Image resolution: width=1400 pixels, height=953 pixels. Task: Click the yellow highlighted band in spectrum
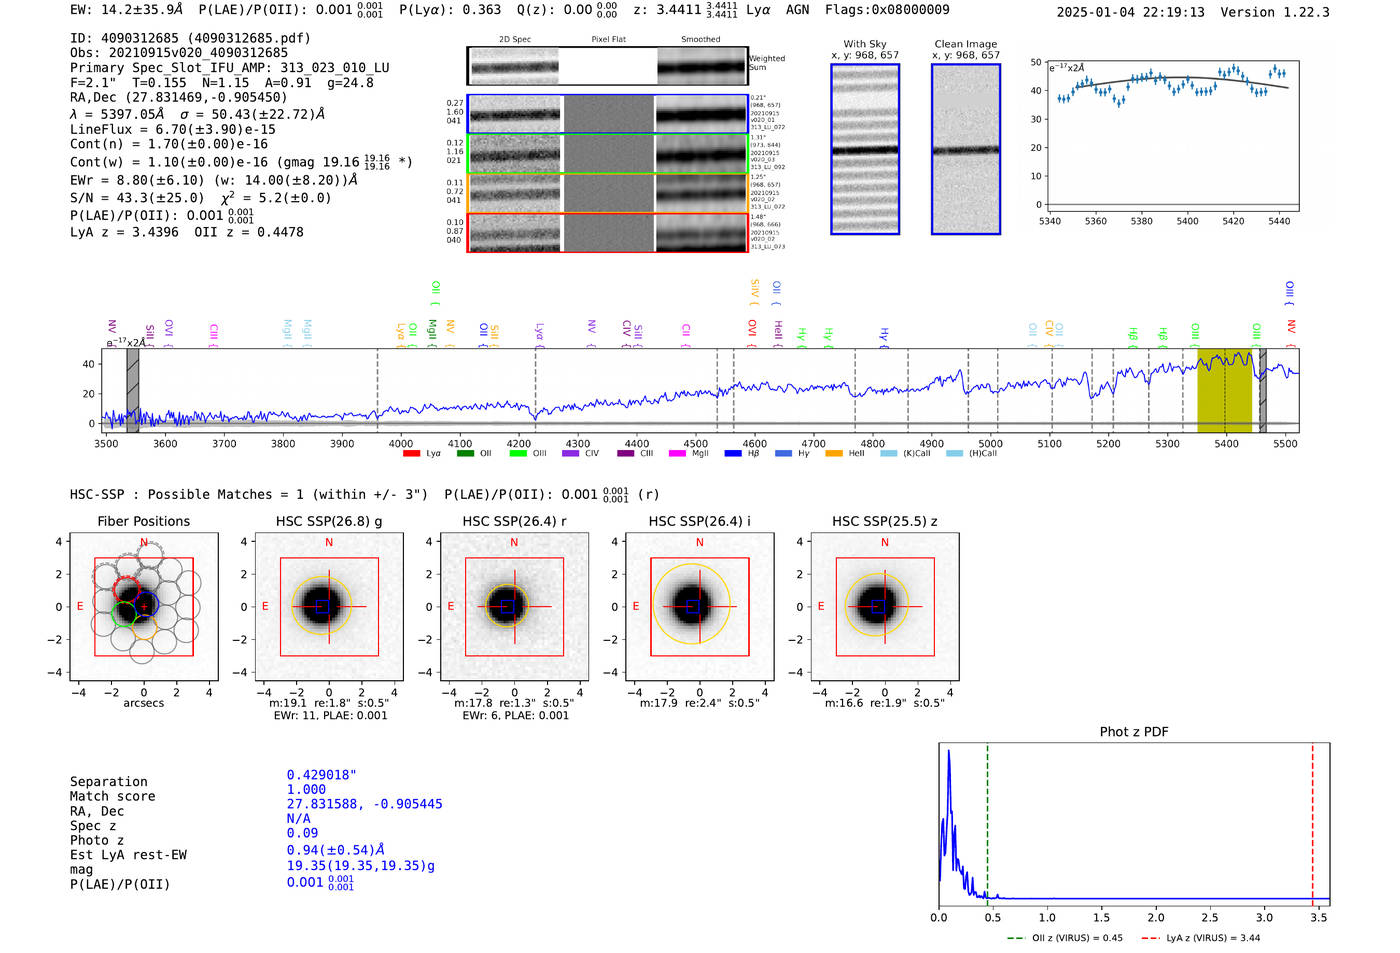point(1224,391)
